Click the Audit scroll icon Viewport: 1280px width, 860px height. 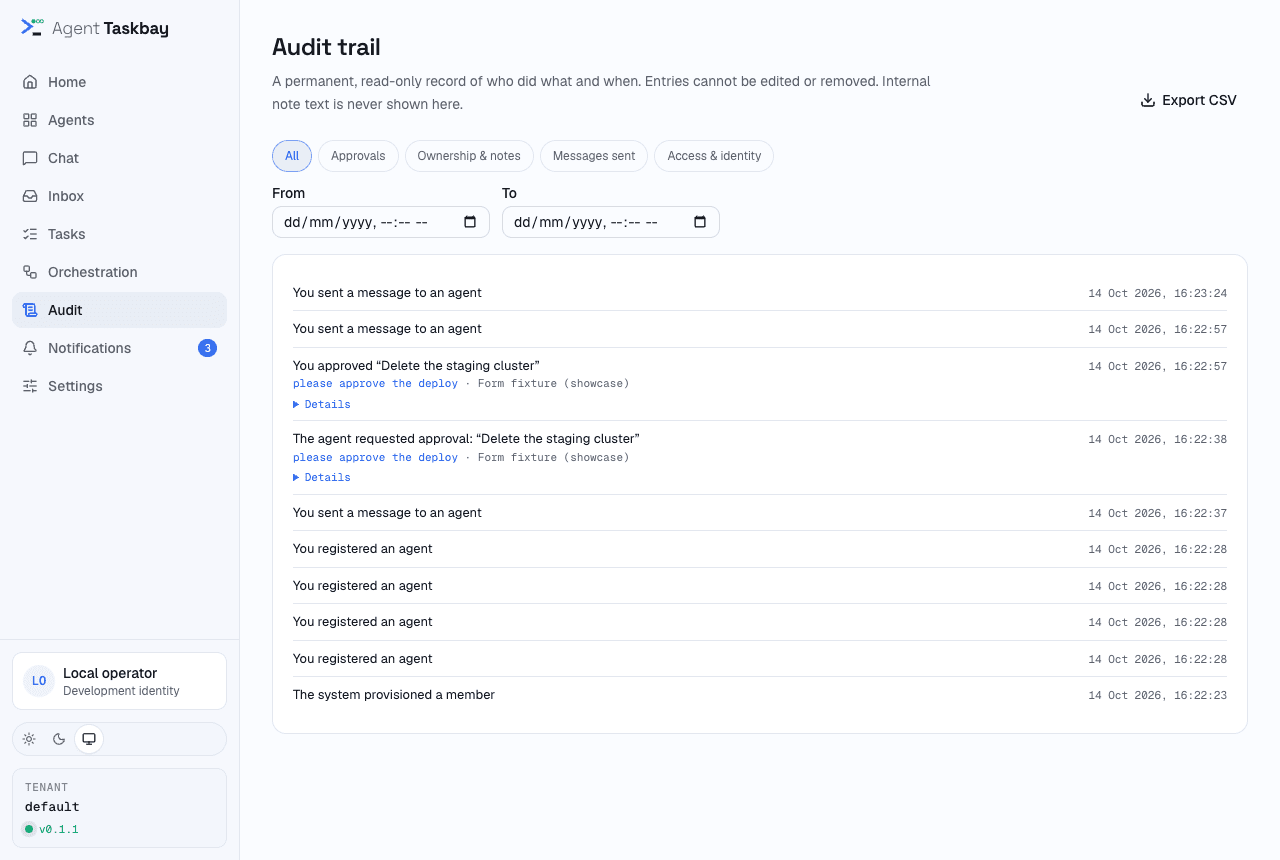point(30,310)
